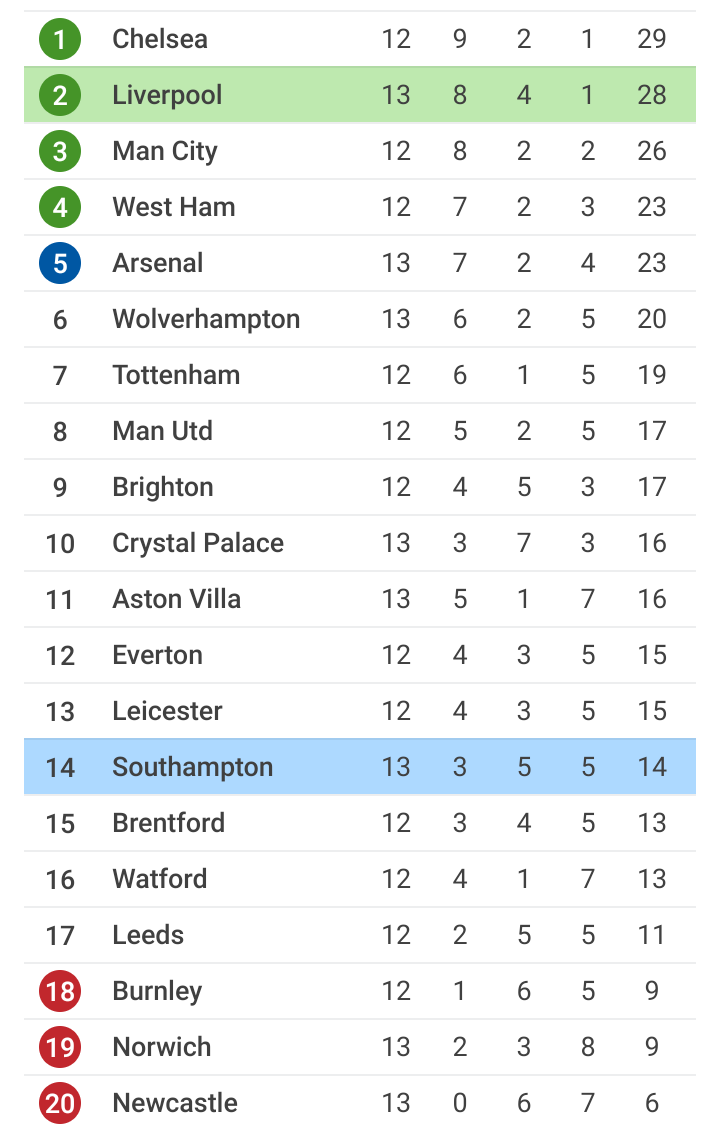Click the green position 4 badge for West Ham
This screenshot has width=720, height=1124.
coord(60,207)
